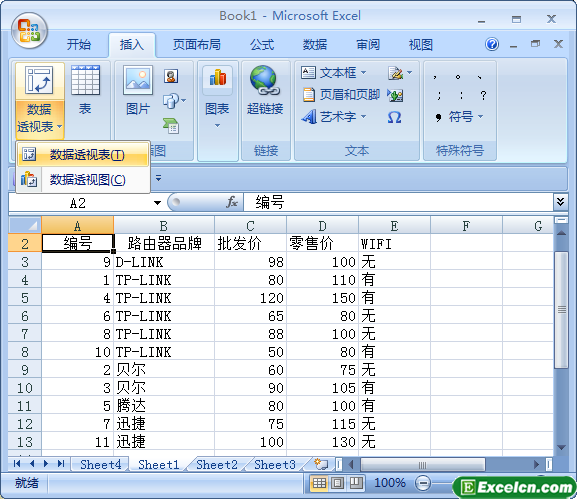
Task: Switch to the 视图 ribbon tab
Action: 421,45
